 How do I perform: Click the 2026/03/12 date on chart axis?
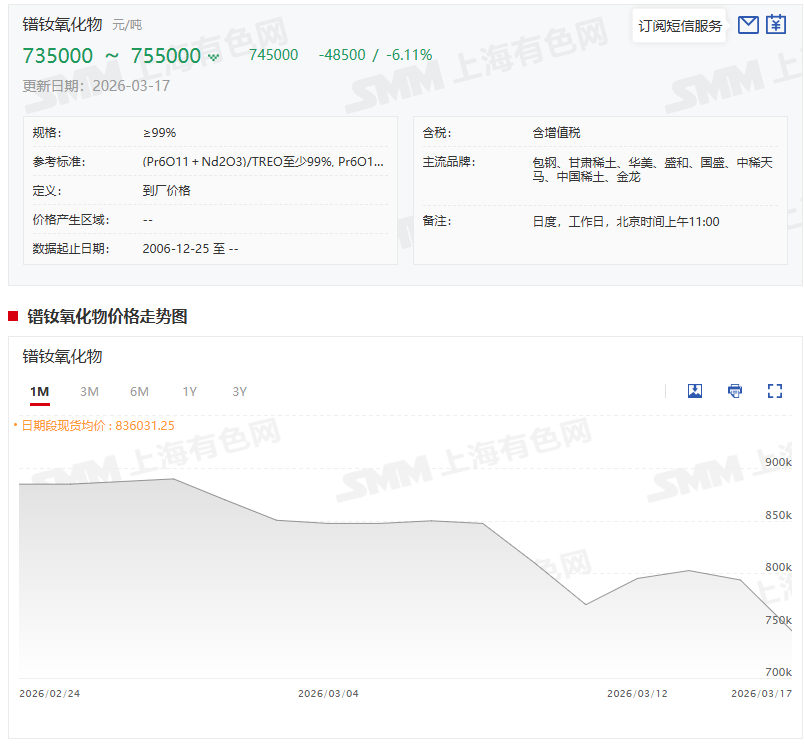(637, 693)
